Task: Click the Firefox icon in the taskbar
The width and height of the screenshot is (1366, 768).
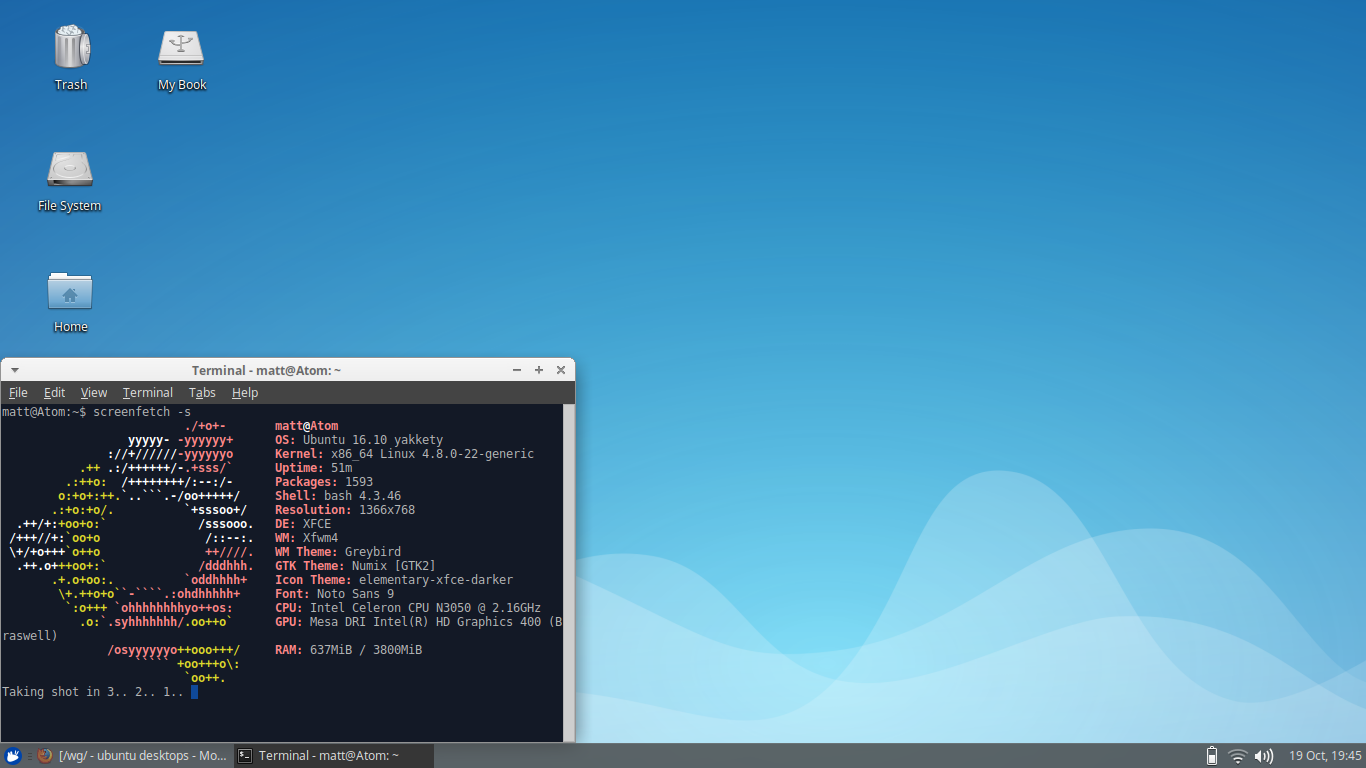Action: 45,756
